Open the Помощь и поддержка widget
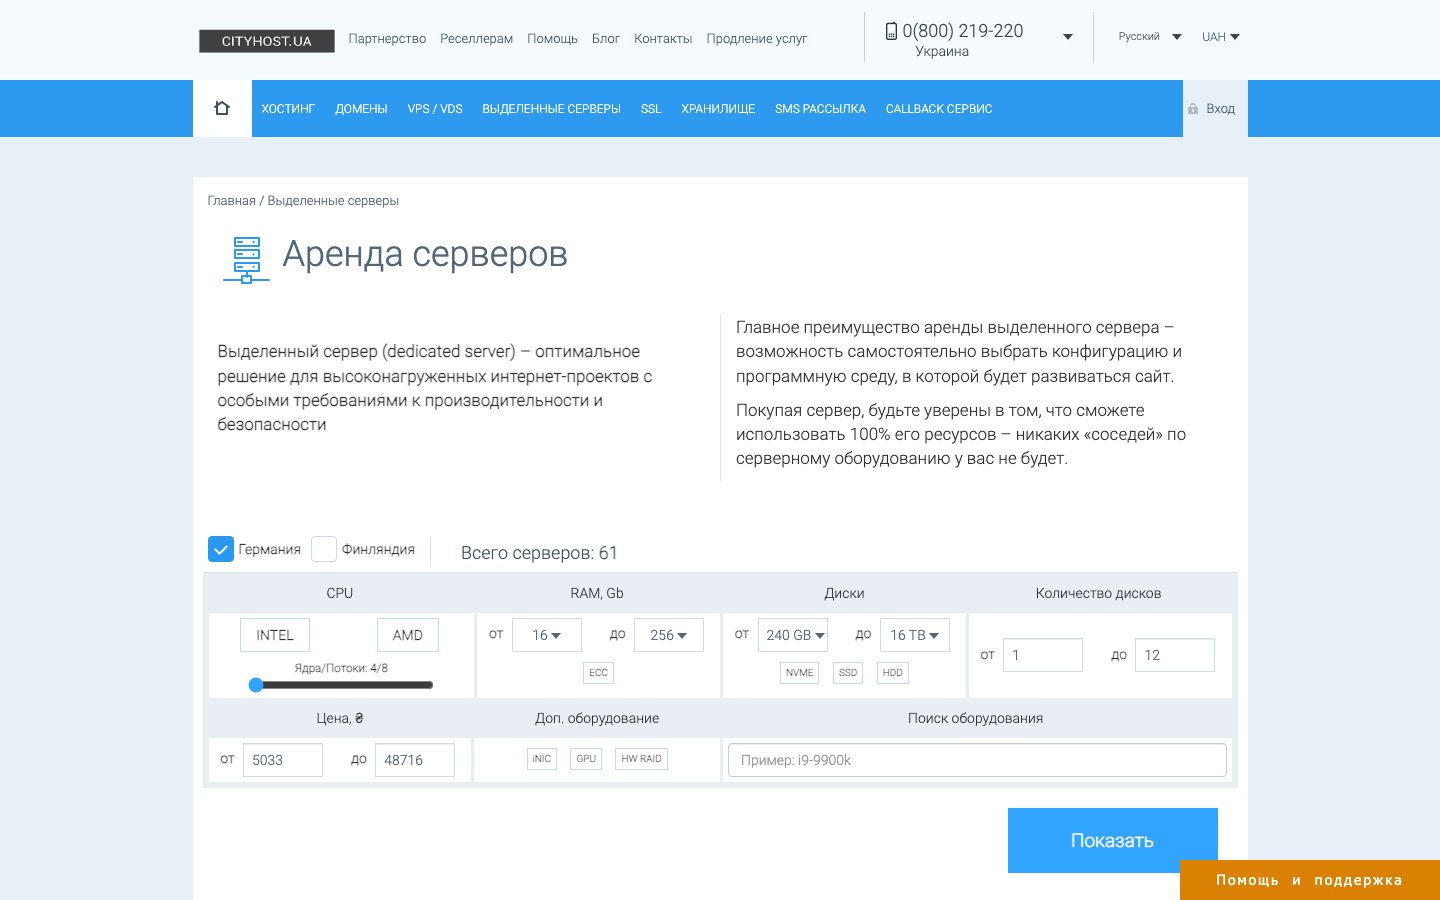Screen dimensions: 1440x900 [1310, 880]
